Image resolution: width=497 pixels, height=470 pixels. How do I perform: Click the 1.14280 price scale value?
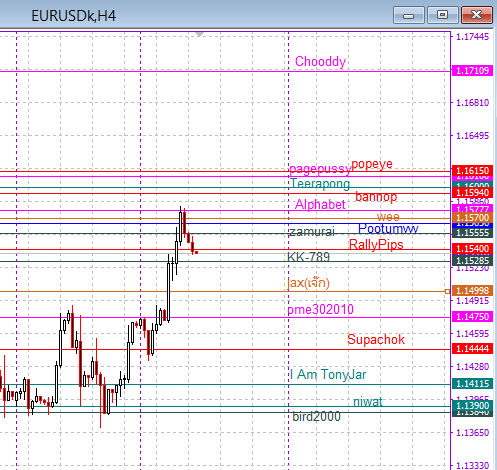[x=472, y=367]
